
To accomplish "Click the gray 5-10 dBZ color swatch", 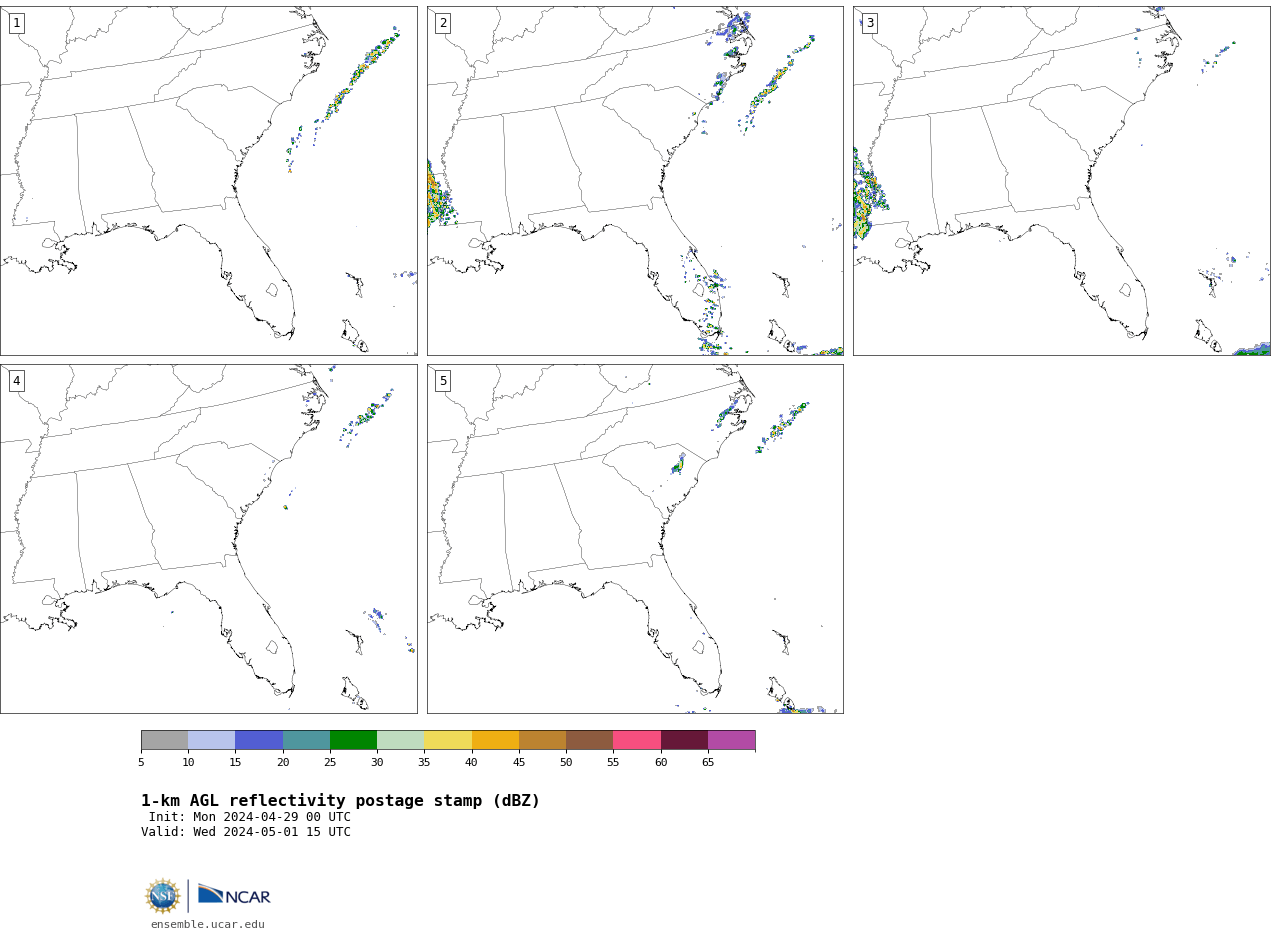I will point(164,740).
